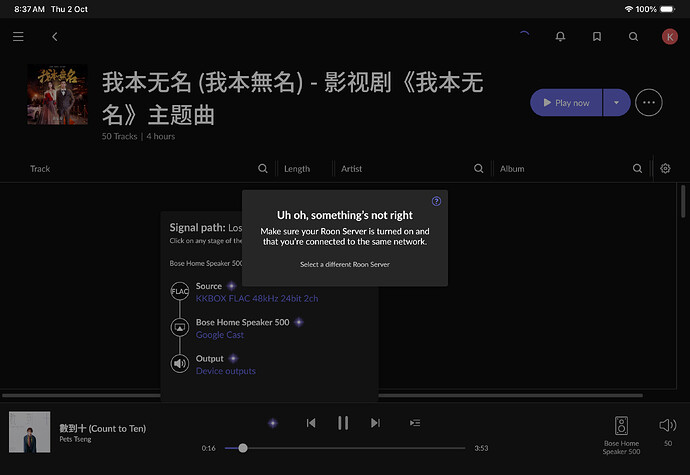
Task: Expand the Play now dropdown arrow
Action: [616, 102]
